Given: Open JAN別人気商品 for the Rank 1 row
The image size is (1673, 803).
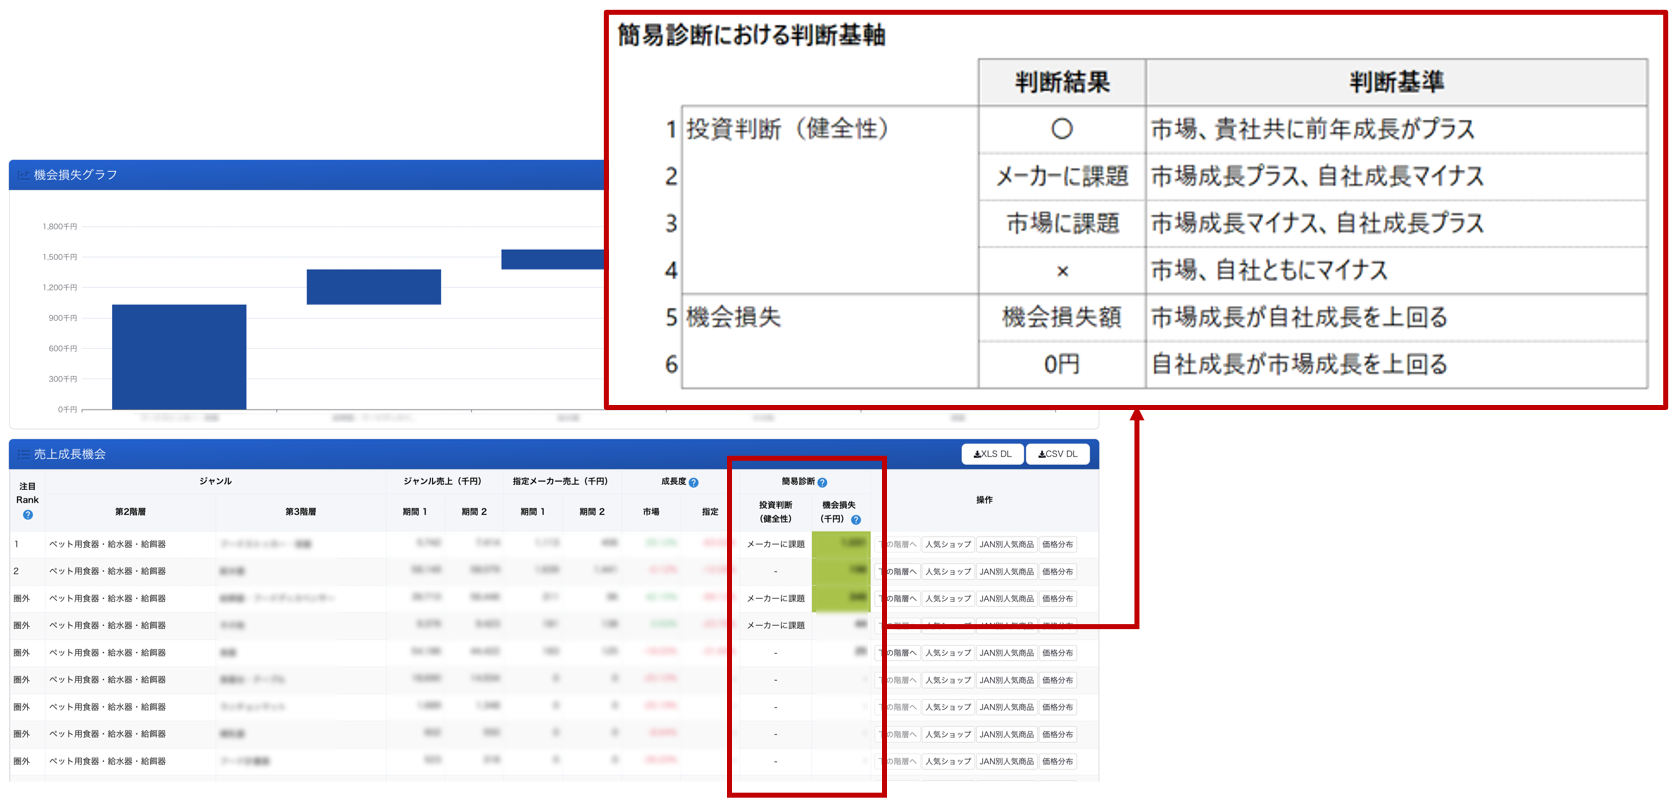Looking at the screenshot, I should click(1006, 544).
